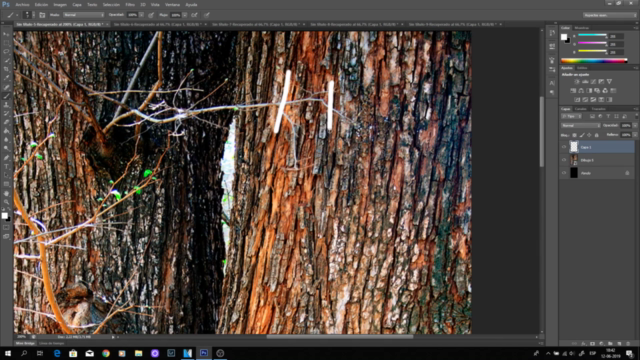This screenshot has height=360, width=640.
Task: Switch to the Canales tab
Action: click(x=580, y=109)
